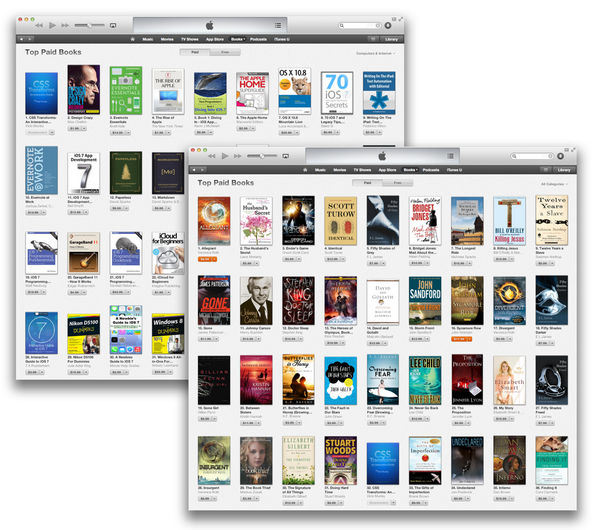Viewport: 599px width, 530px height.
Task: Click the fullscreen arrows icon in front window
Action: point(573,150)
